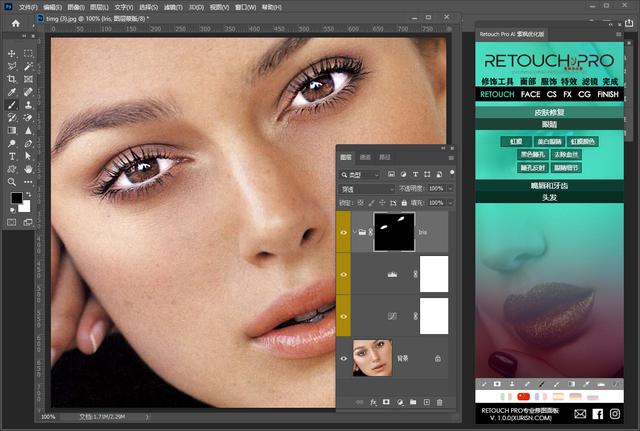
Task: Select the Rectangular Marquee tool
Action: pos(28,53)
